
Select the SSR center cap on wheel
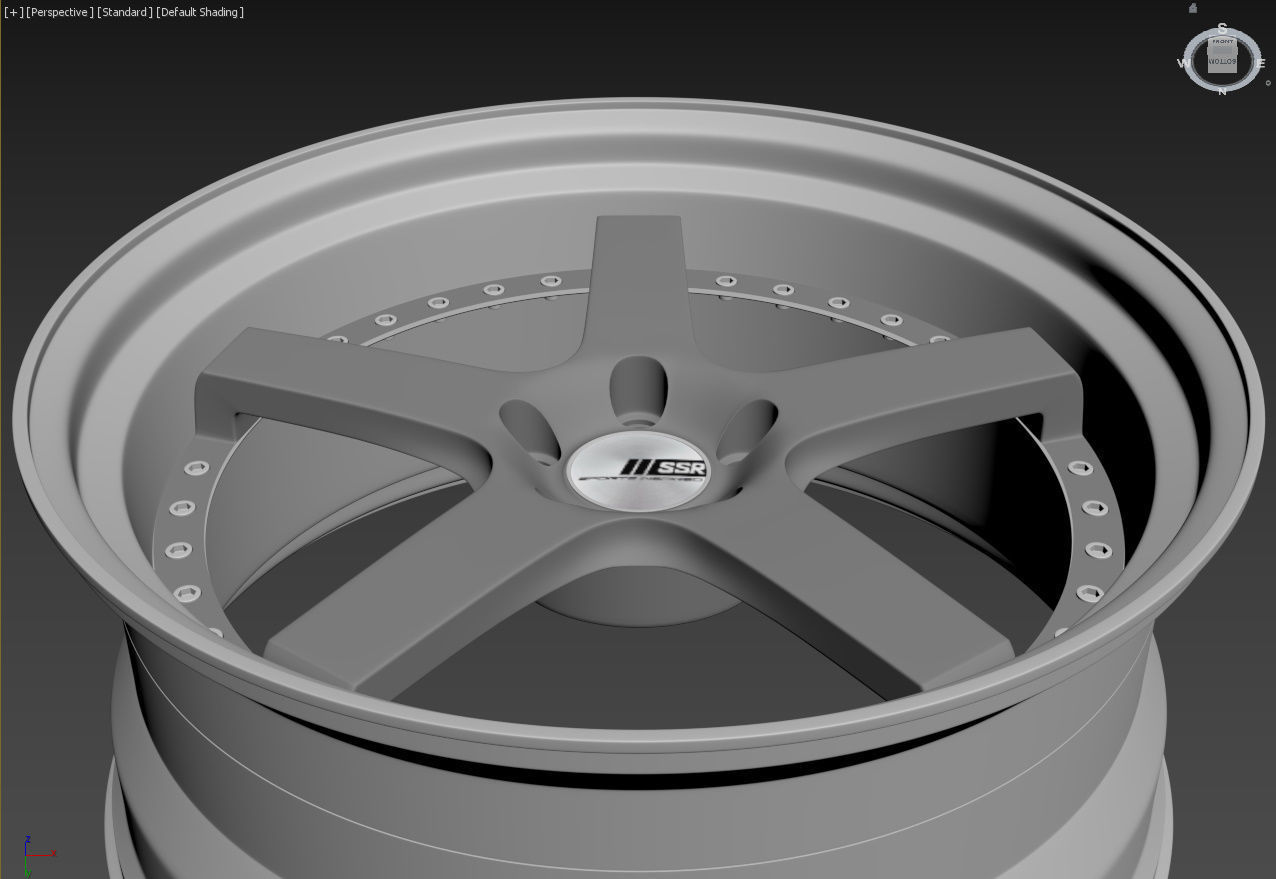pyautogui.click(x=638, y=470)
